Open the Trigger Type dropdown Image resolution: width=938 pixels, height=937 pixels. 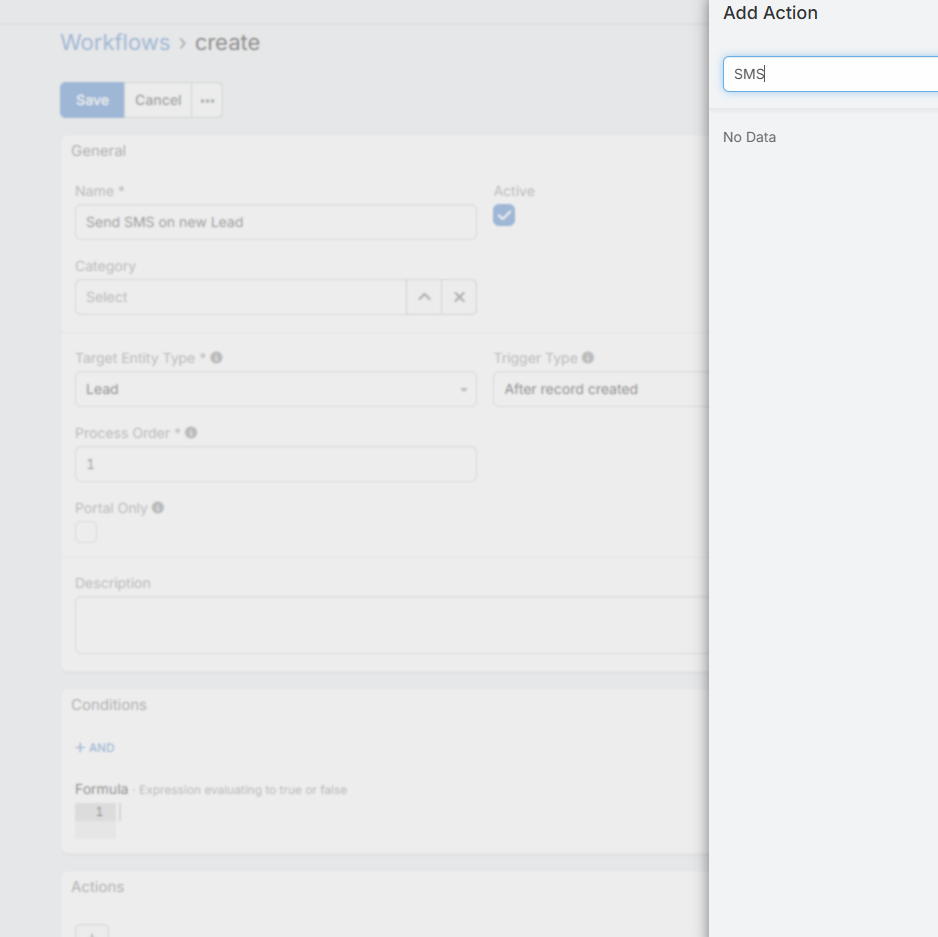600,389
